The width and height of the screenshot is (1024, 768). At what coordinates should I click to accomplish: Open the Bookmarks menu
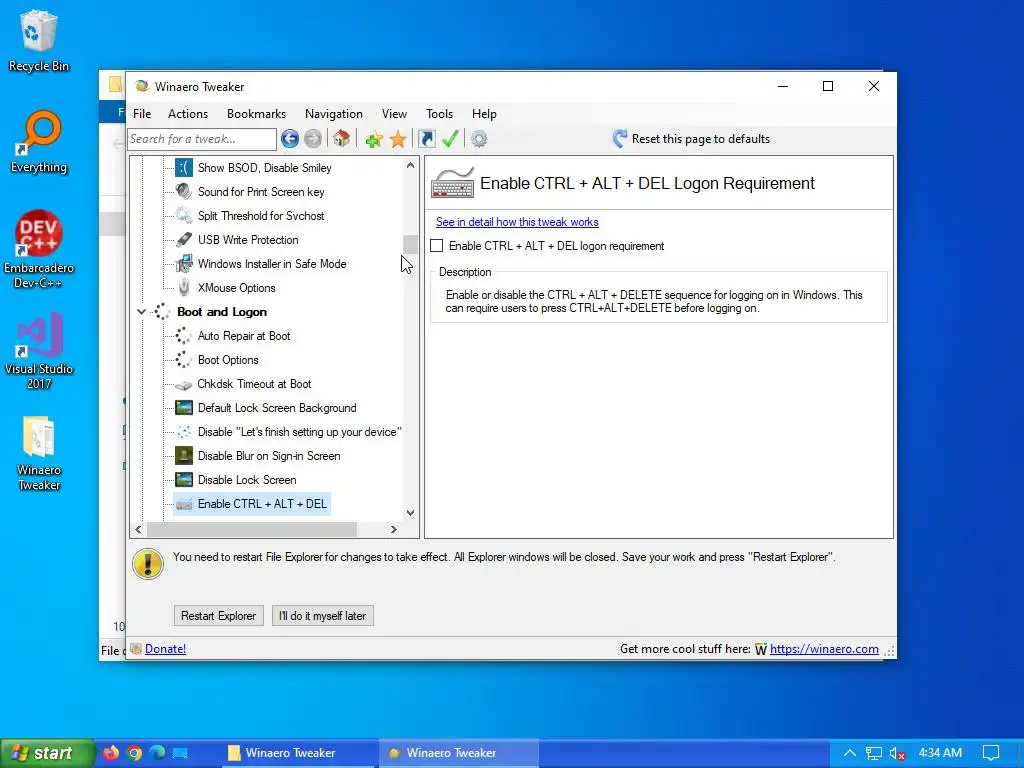point(257,114)
